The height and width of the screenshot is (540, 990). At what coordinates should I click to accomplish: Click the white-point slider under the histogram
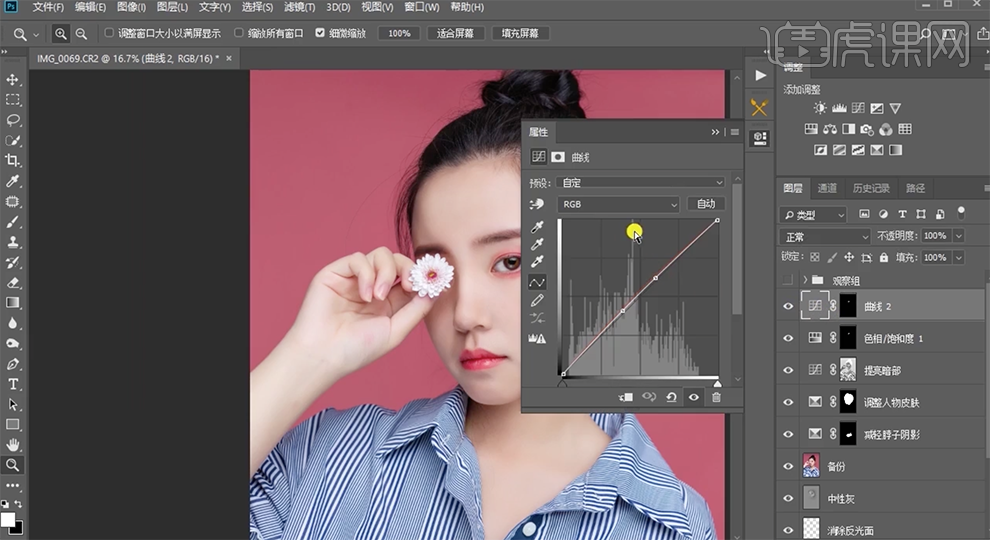[716, 383]
